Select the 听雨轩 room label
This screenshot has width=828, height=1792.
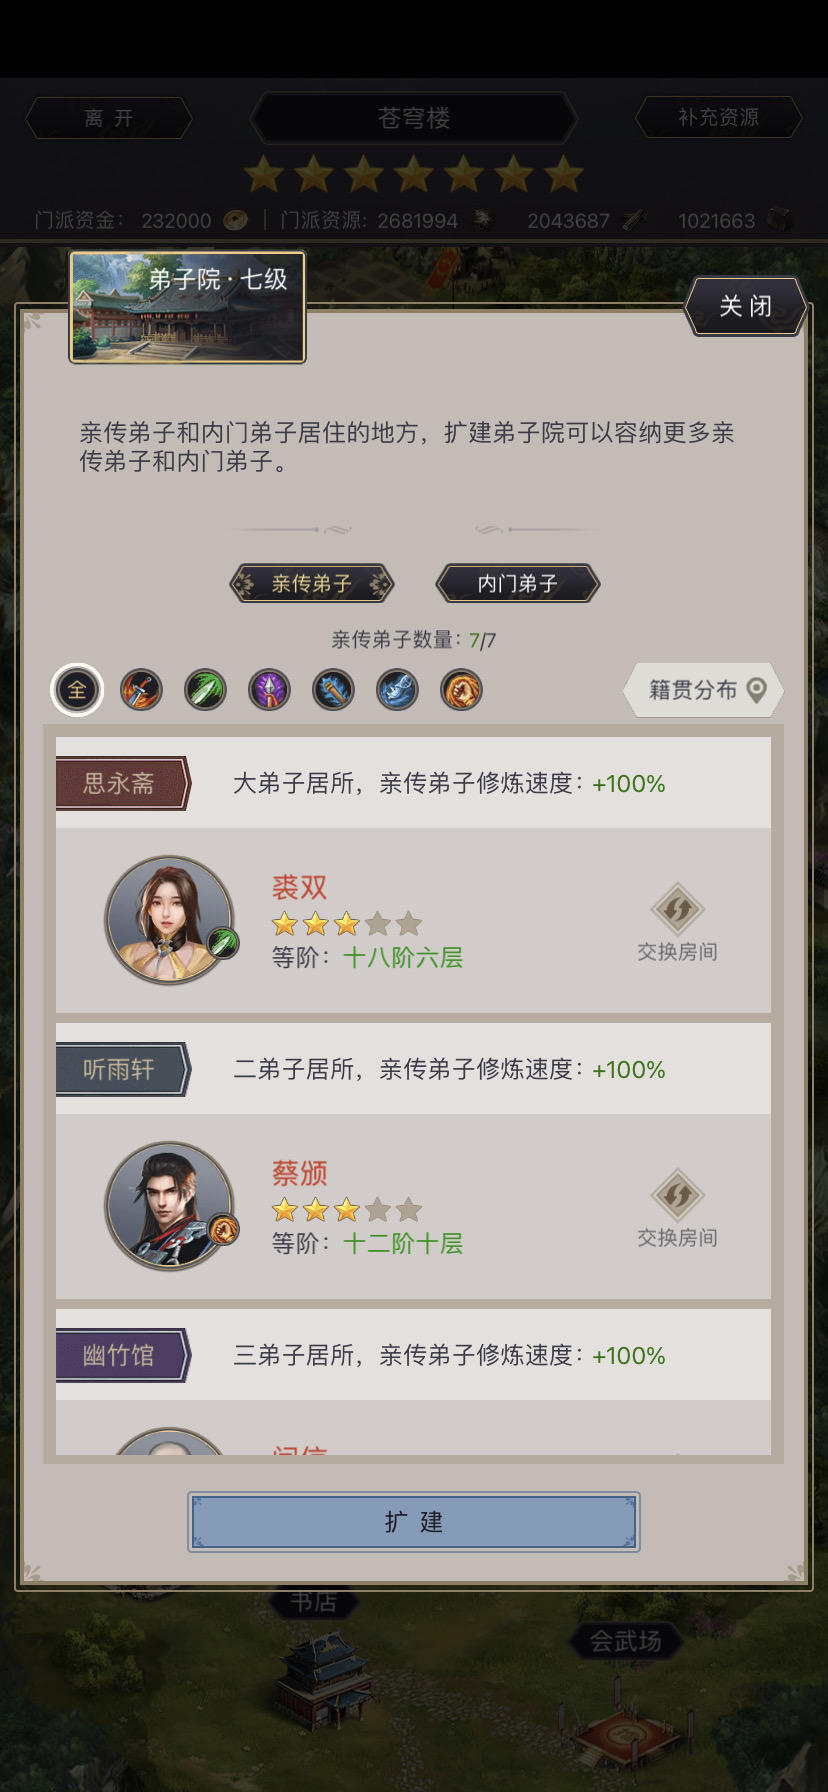pyautogui.click(x=122, y=1069)
